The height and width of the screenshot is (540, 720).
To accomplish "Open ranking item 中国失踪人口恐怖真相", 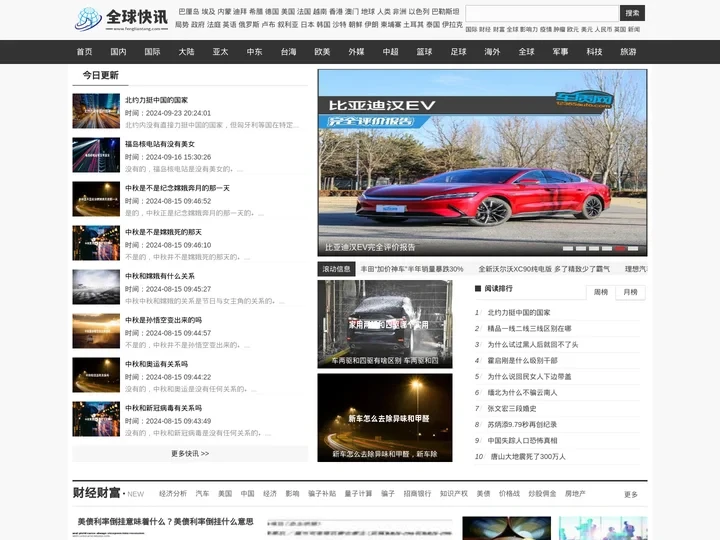I will point(523,441).
